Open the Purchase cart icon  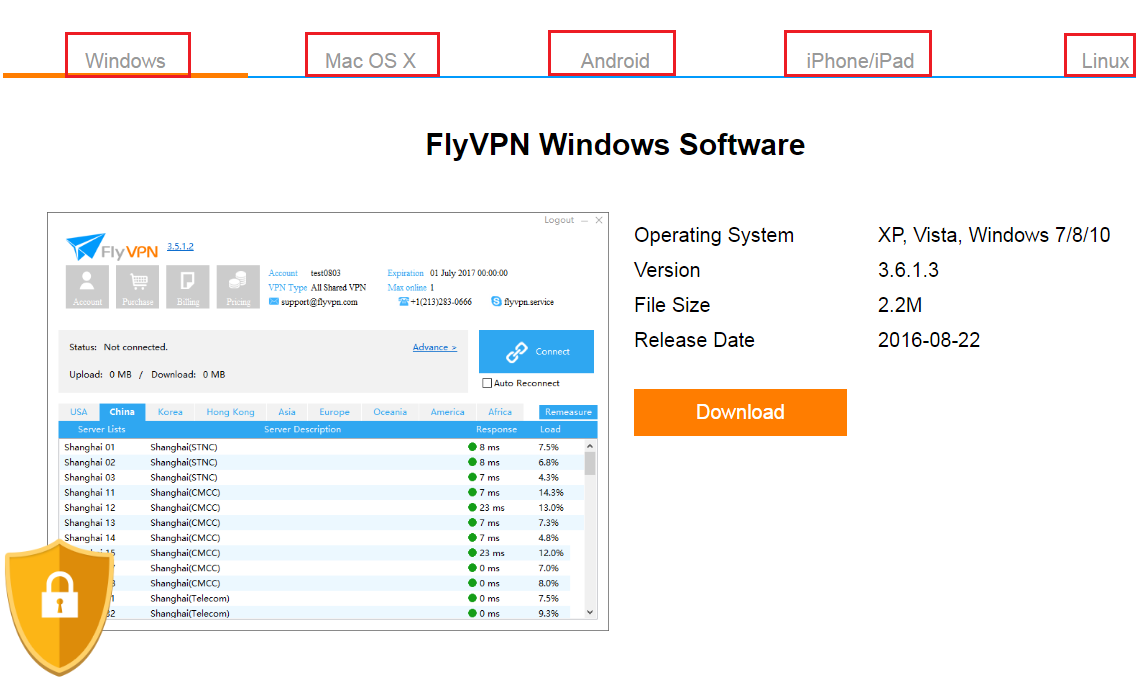[138, 287]
